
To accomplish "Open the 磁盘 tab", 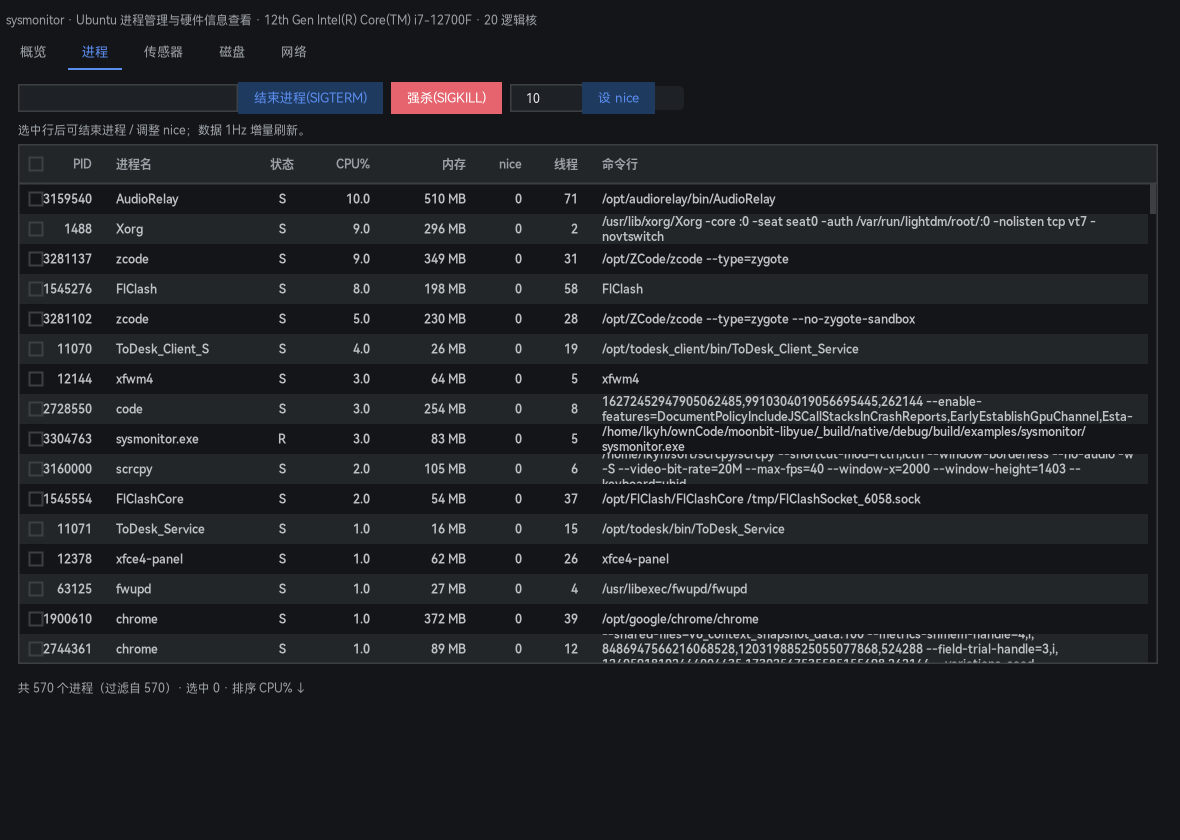I will coord(232,52).
